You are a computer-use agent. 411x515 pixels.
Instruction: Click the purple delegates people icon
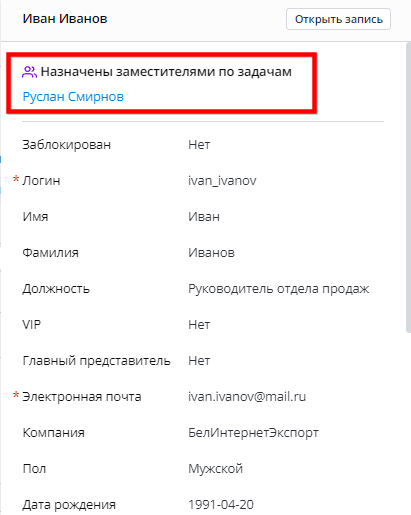click(x=29, y=72)
